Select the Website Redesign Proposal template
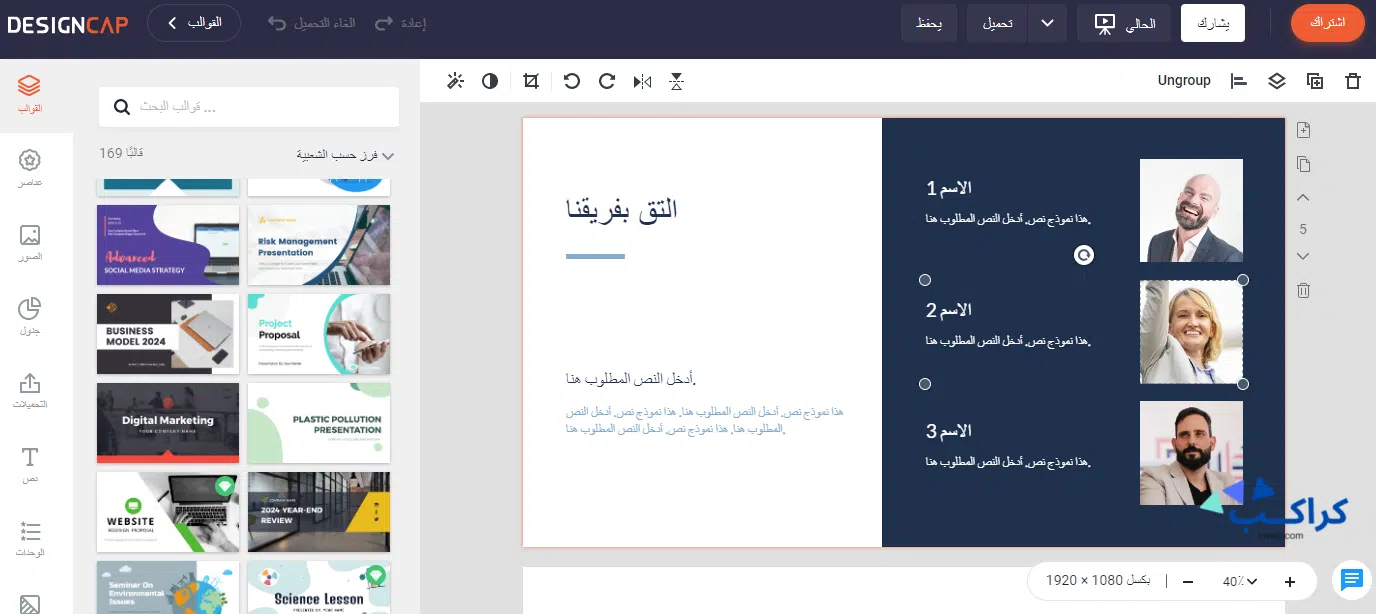Viewport: 1376px width, 614px height. tap(168, 512)
